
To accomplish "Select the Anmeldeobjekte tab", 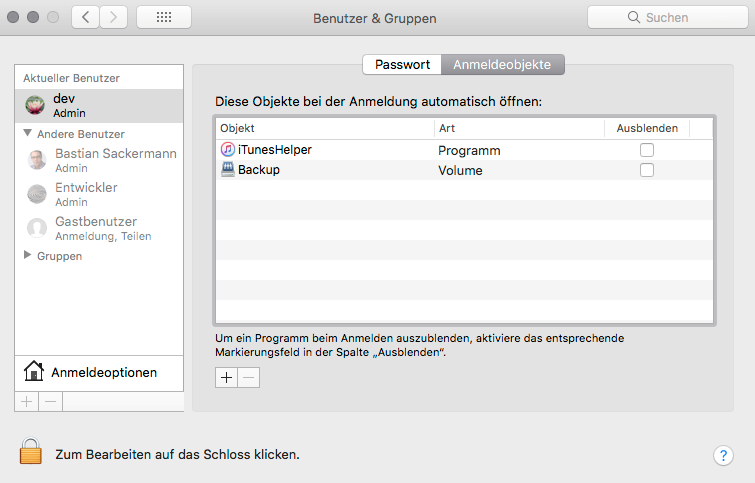I will (503, 64).
